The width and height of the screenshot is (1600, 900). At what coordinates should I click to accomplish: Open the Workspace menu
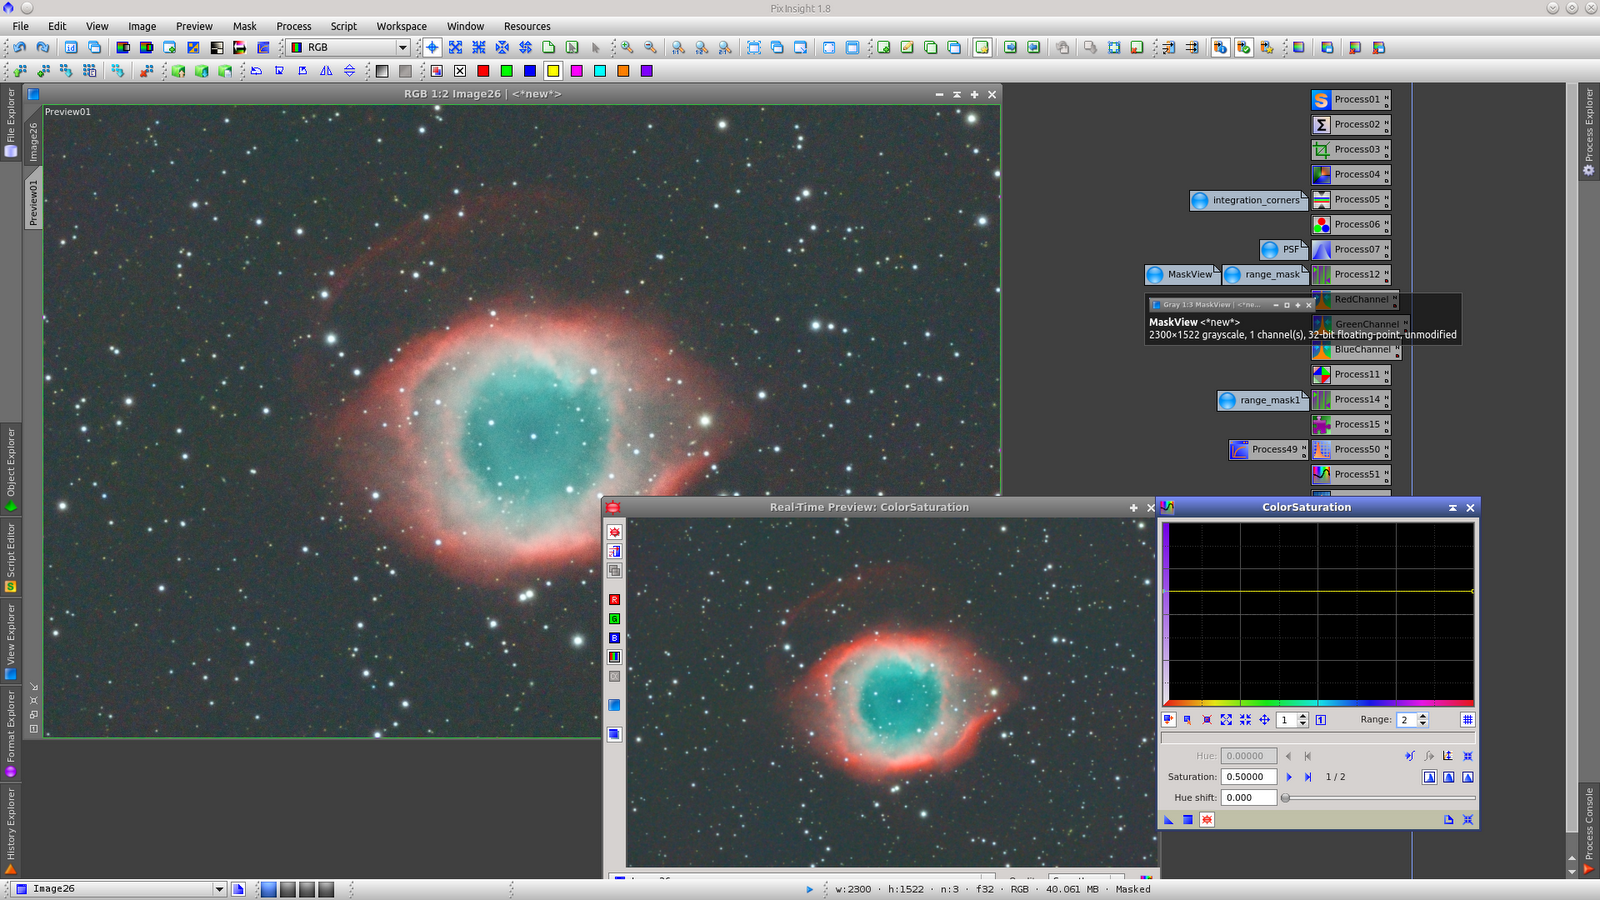click(x=402, y=26)
